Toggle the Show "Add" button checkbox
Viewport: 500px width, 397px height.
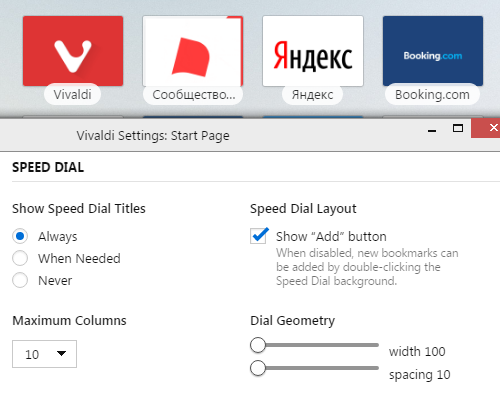(x=258, y=236)
